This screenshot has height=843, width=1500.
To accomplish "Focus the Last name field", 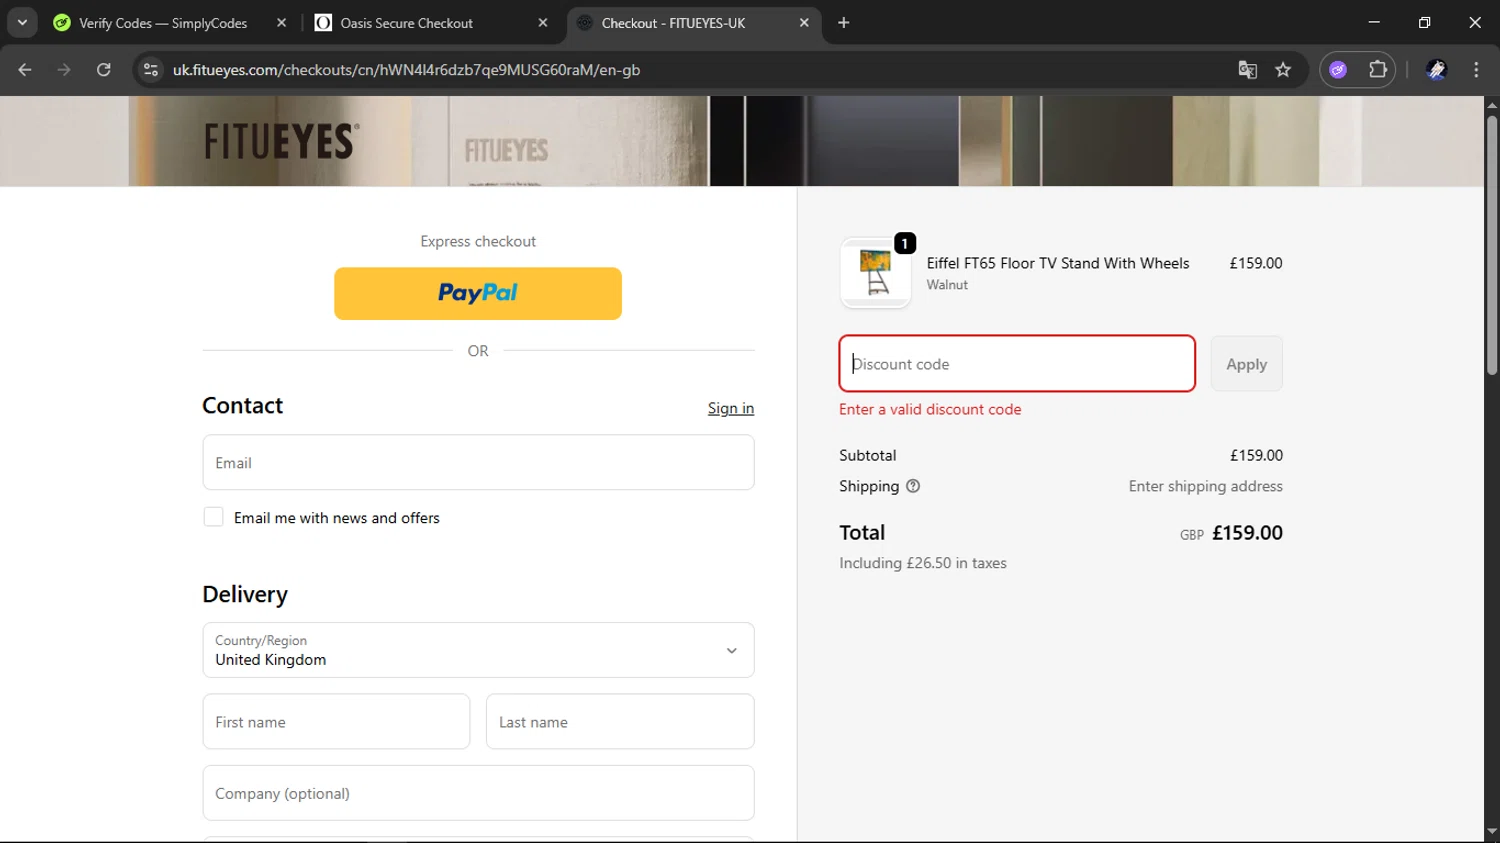I will click(620, 721).
